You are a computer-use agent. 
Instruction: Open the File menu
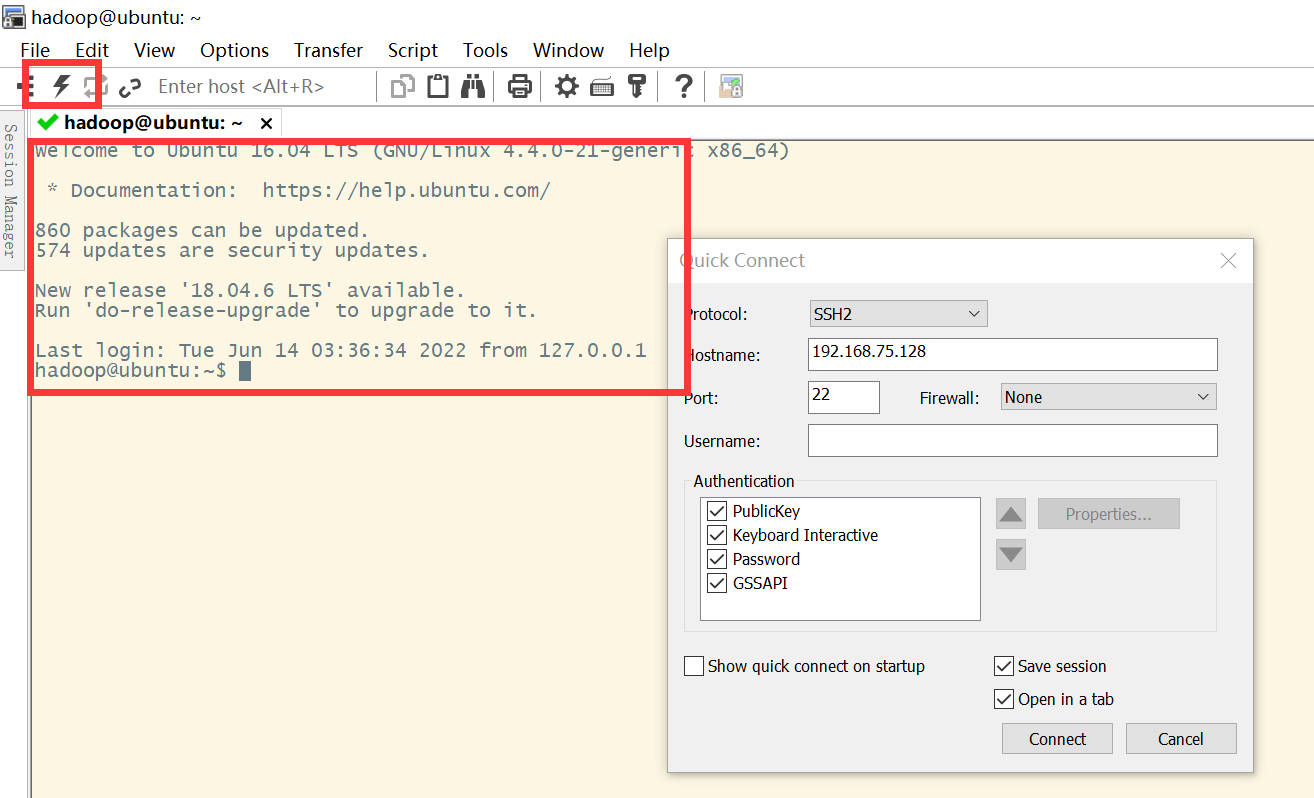pyautogui.click(x=35, y=50)
